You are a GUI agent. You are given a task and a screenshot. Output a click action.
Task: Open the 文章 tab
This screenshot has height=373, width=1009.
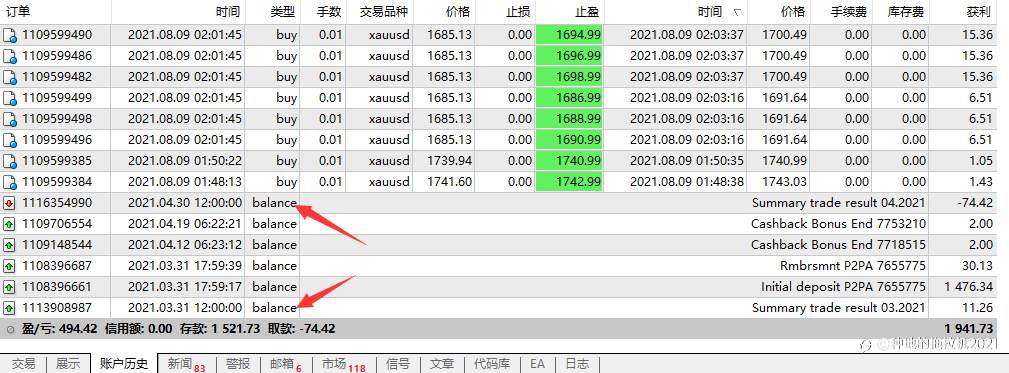441,364
